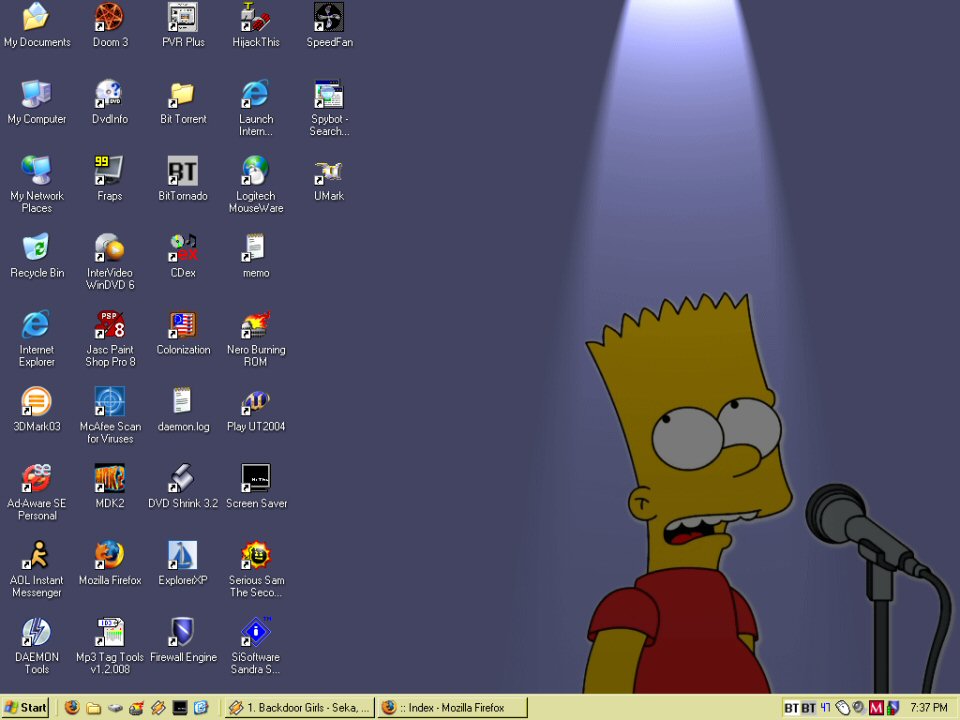960x720 pixels.
Task: Launch InterVideo WinDVD 6
Action: (110, 261)
